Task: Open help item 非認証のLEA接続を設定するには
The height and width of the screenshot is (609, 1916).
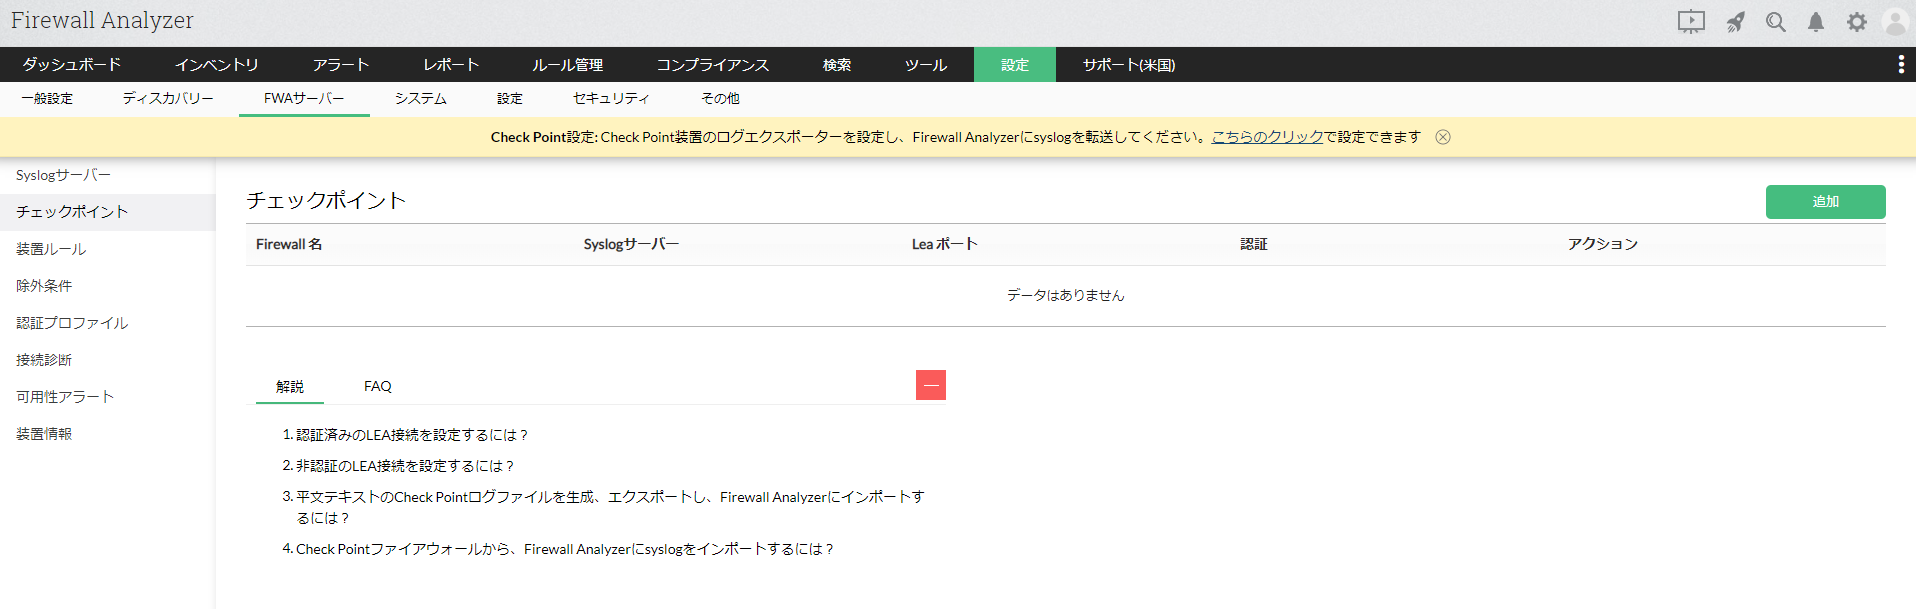Action: [x=405, y=466]
